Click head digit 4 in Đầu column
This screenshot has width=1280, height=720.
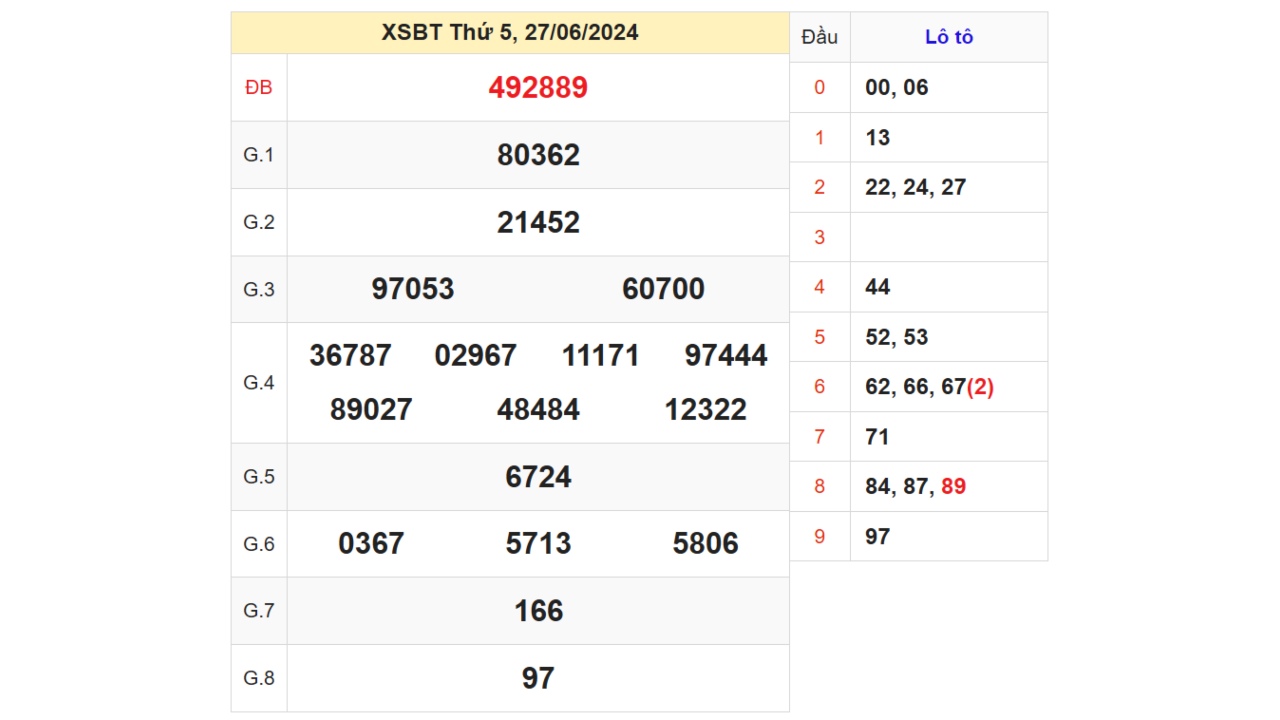click(820, 287)
